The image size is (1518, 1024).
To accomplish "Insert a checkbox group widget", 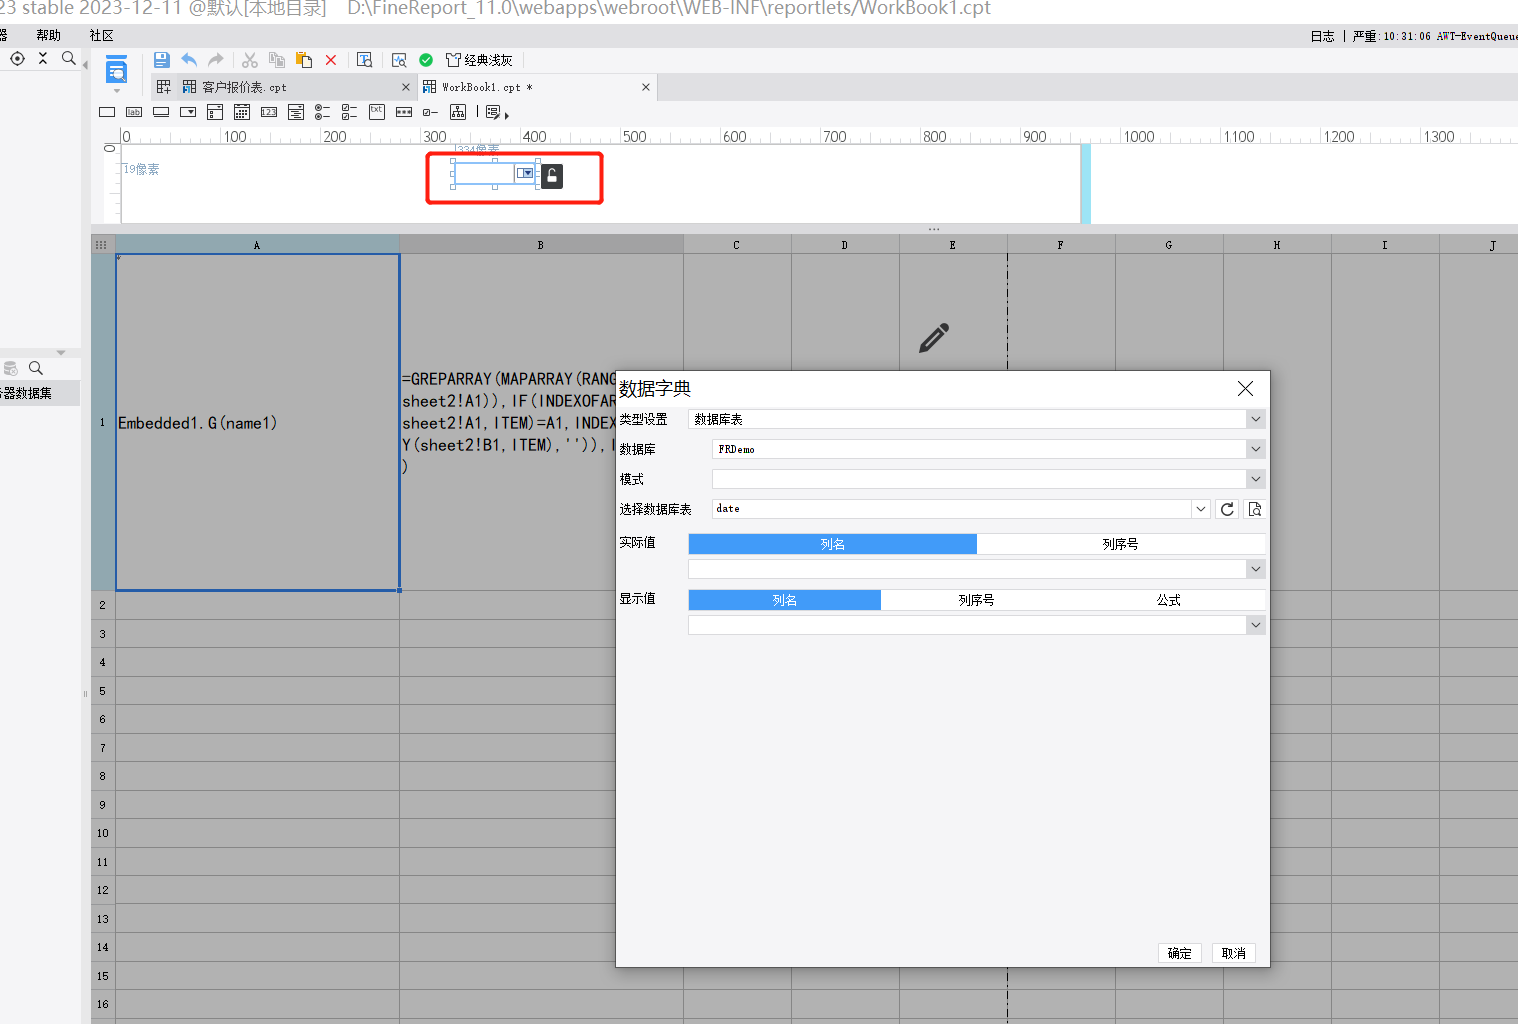I will click(350, 112).
